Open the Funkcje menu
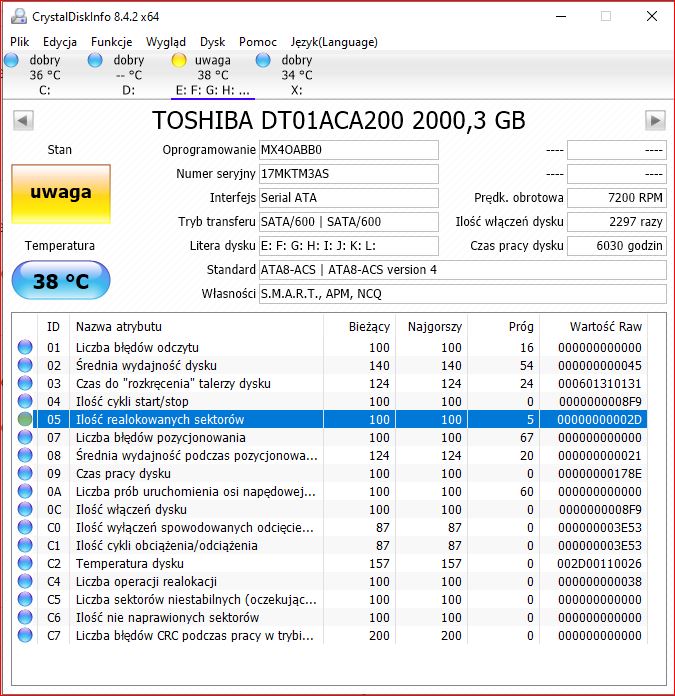The image size is (675, 696). (111, 42)
